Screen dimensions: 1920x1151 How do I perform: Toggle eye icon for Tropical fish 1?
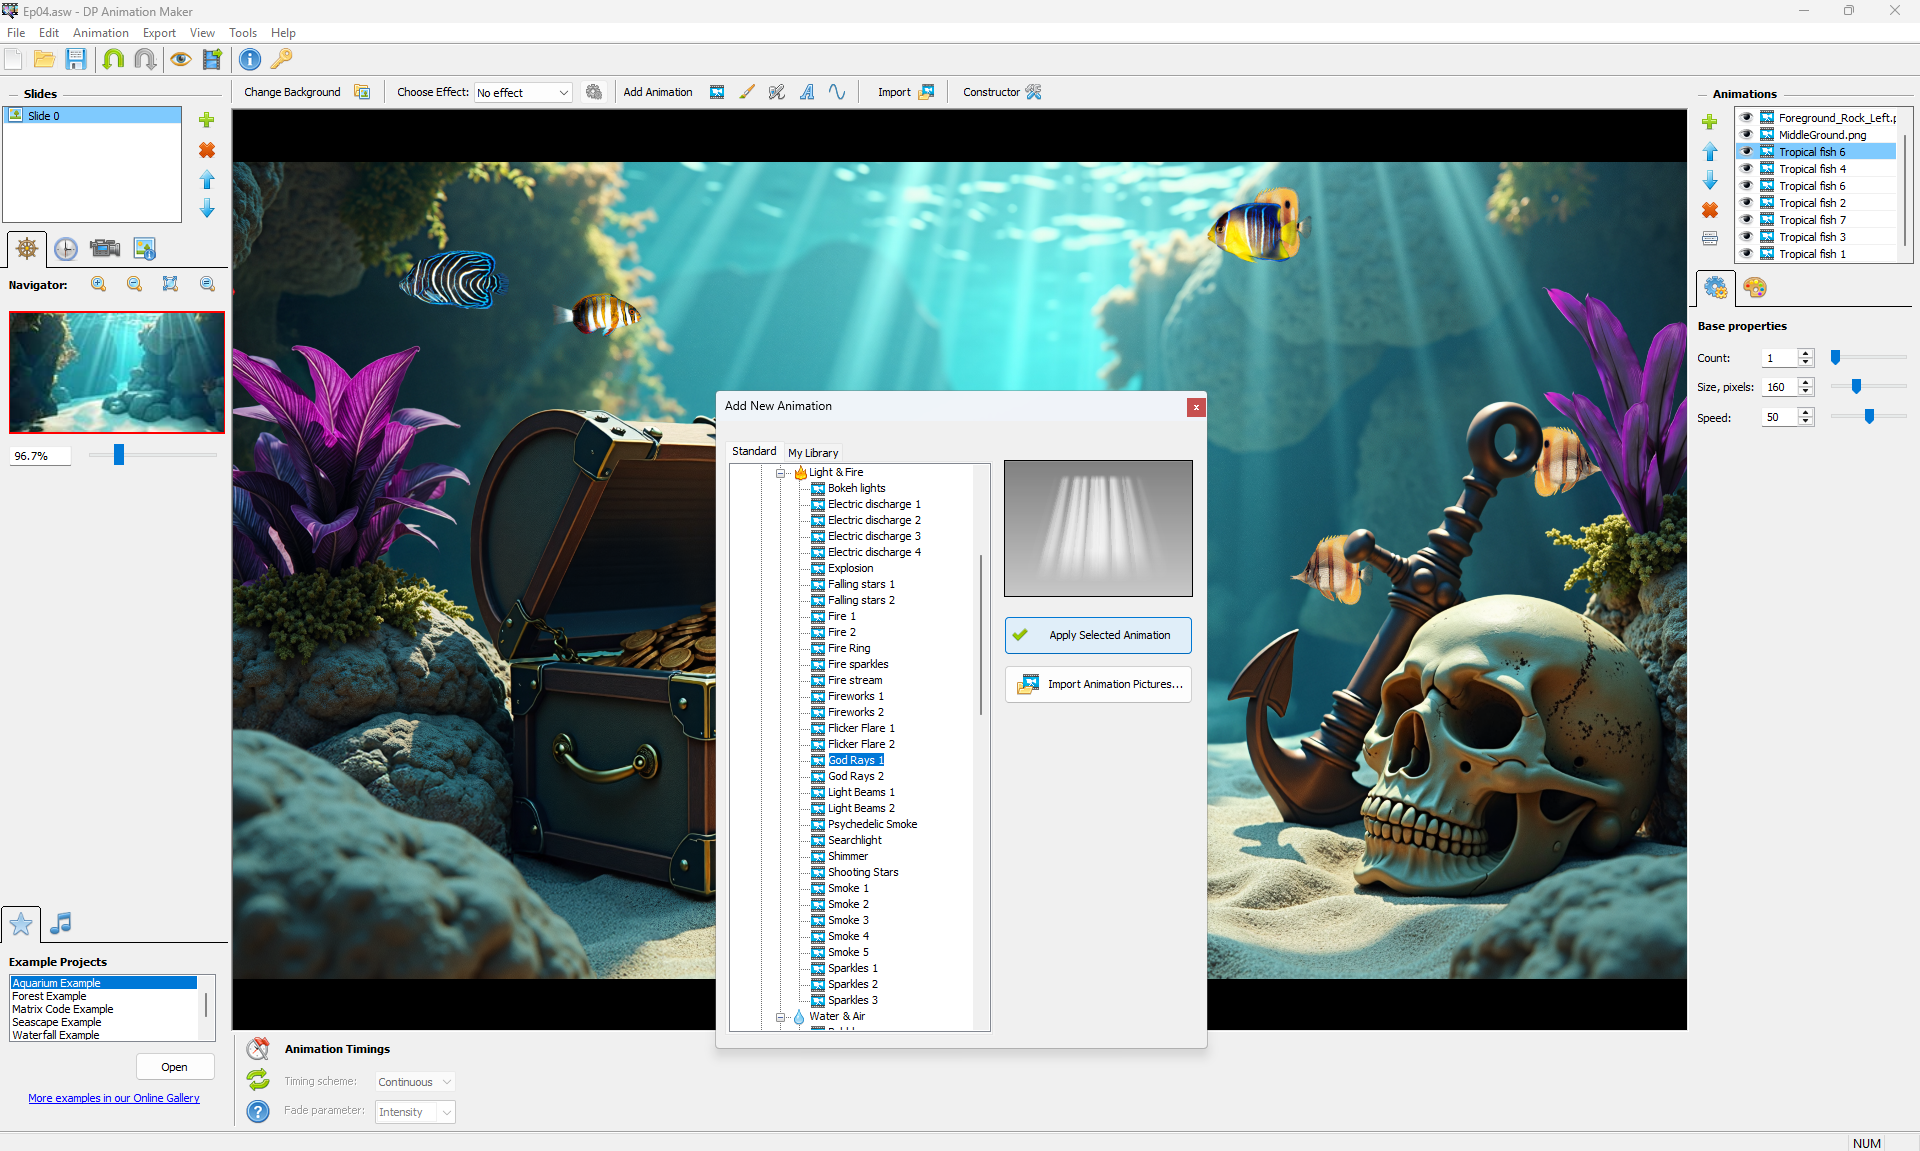pos(1747,254)
